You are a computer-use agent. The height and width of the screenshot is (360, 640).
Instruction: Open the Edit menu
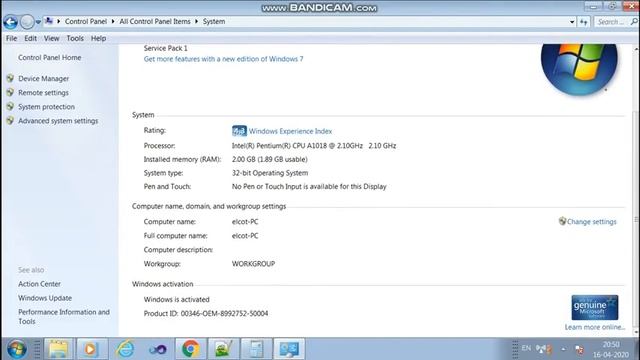coord(30,38)
